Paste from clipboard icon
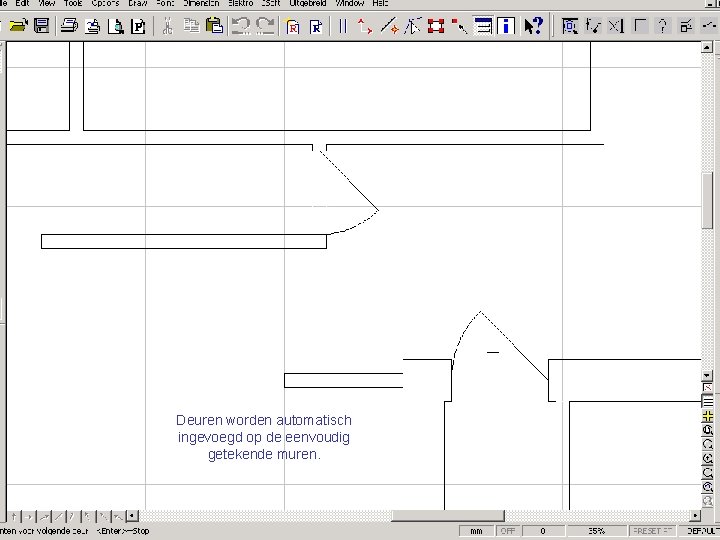This screenshot has width=720, height=540. point(214,25)
